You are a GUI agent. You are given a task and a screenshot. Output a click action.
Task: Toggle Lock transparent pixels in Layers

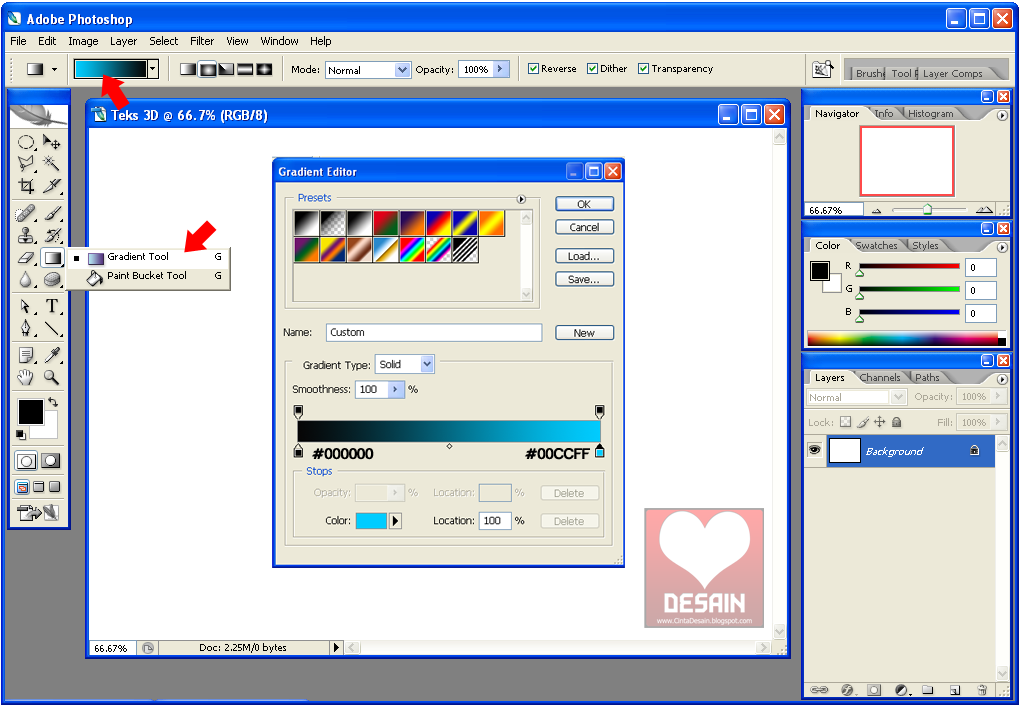pos(846,422)
